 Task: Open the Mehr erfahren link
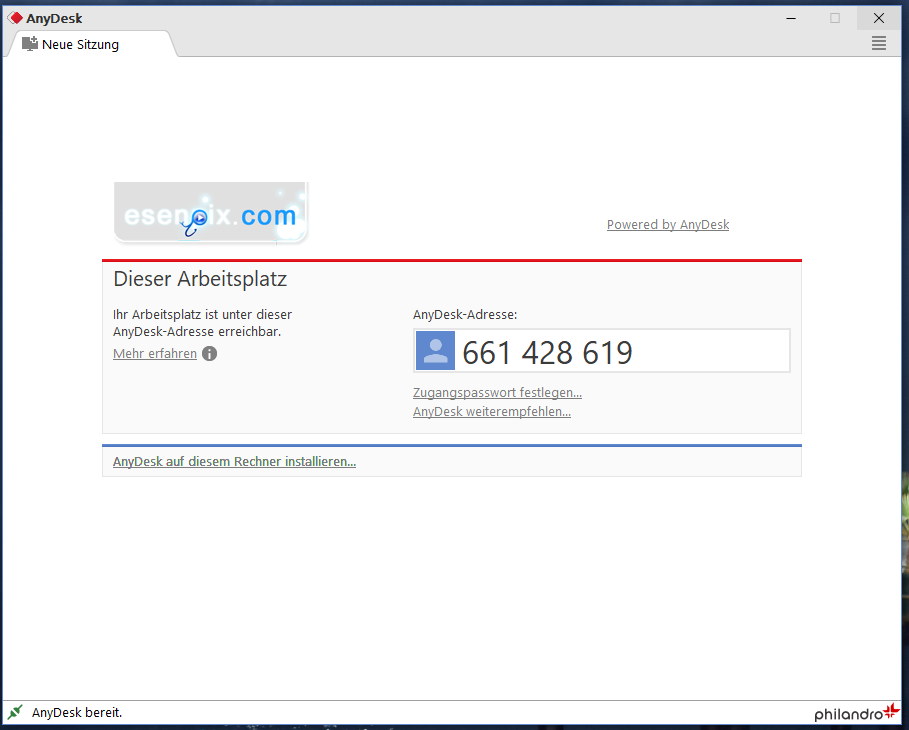tap(155, 354)
